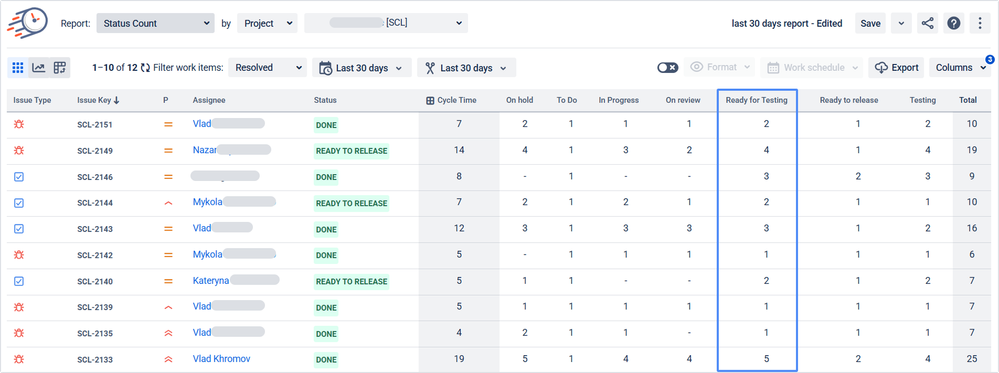The width and height of the screenshot is (999, 373).
Task: Click the last 30 days report - Edited title
Action: click(787, 24)
